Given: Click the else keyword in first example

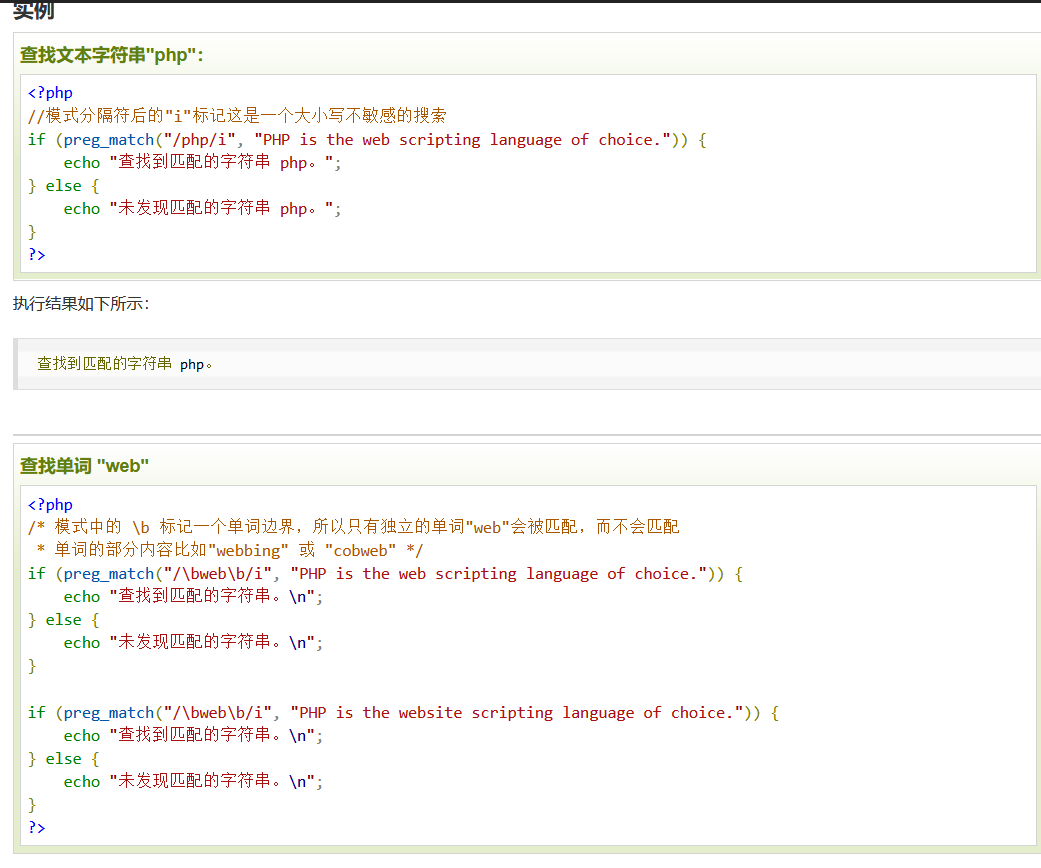Looking at the screenshot, I should (64, 185).
